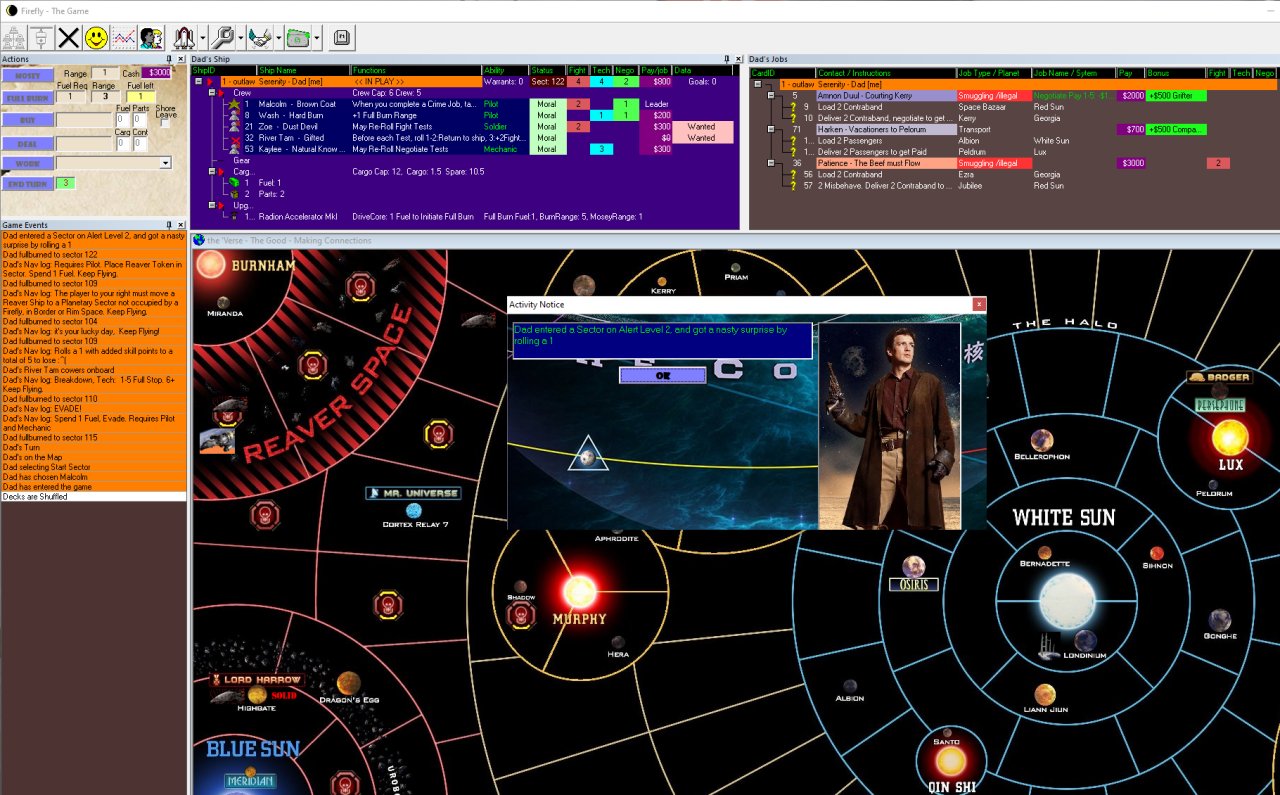Click the wrench toolbar icon
The height and width of the screenshot is (795, 1280).
pyautogui.click(x=222, y=38)
